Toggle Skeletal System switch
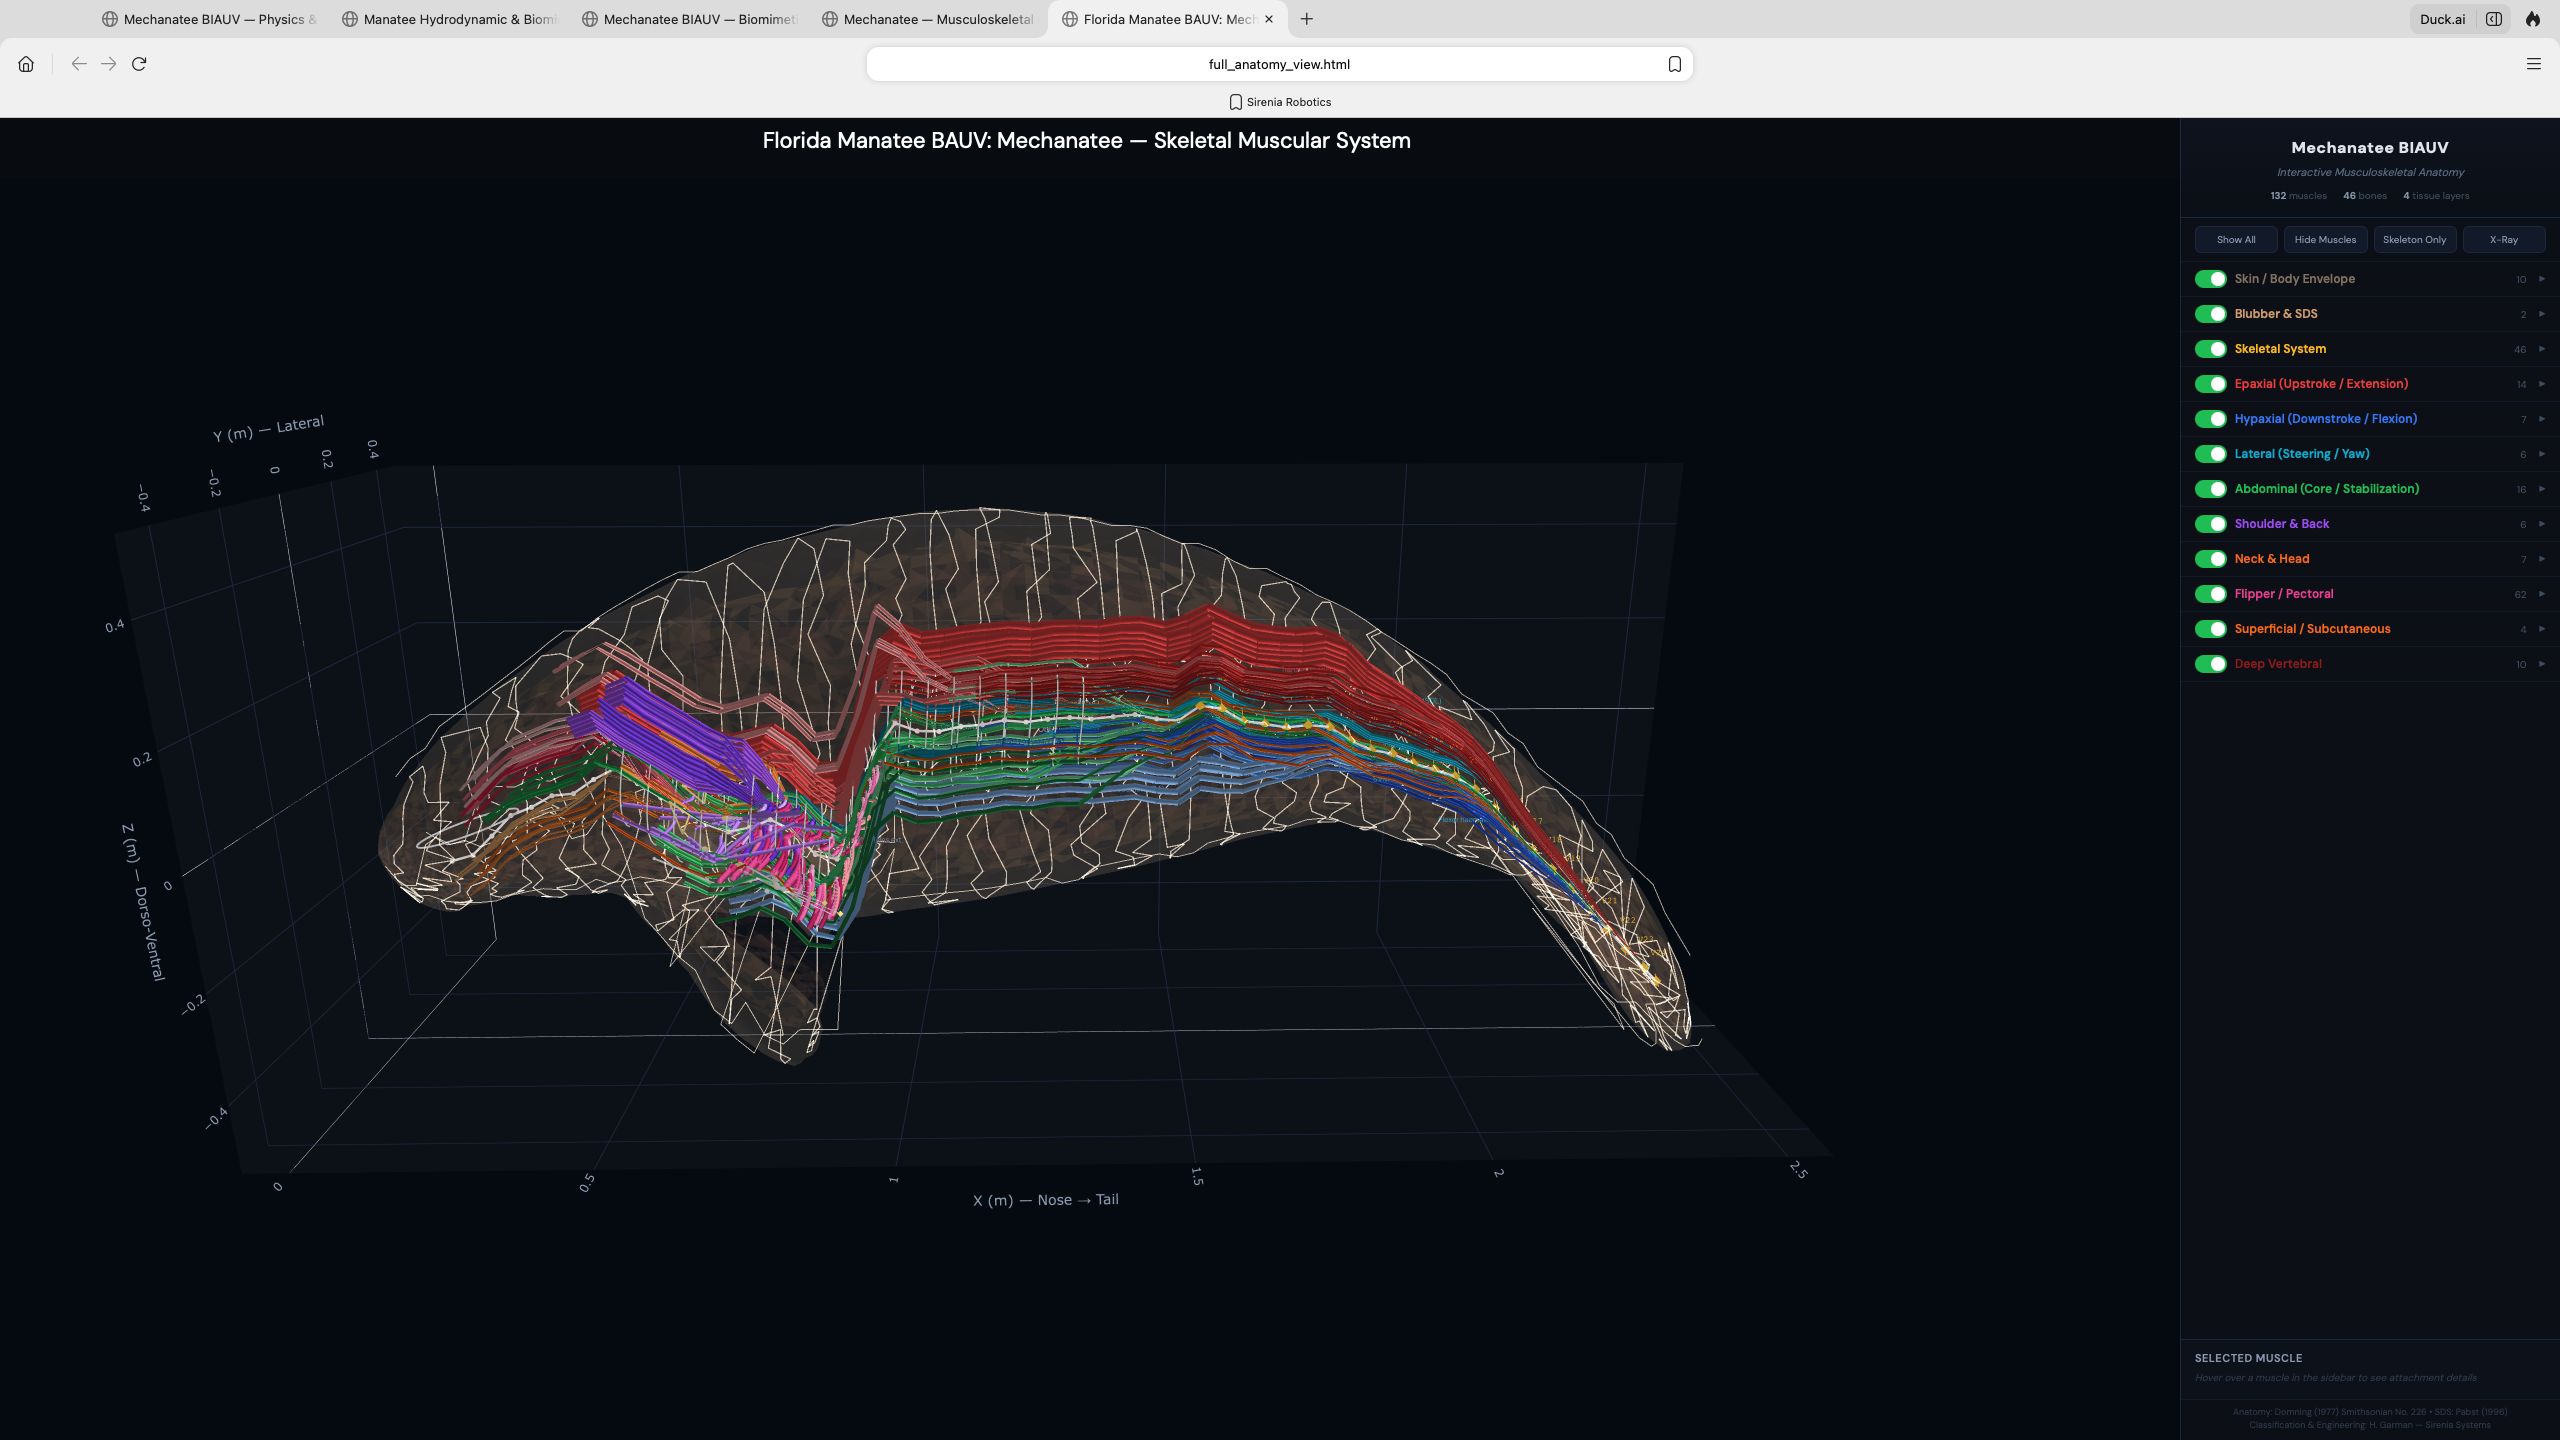This screenshot has height=1440, width=2560. click(2210, 349)
